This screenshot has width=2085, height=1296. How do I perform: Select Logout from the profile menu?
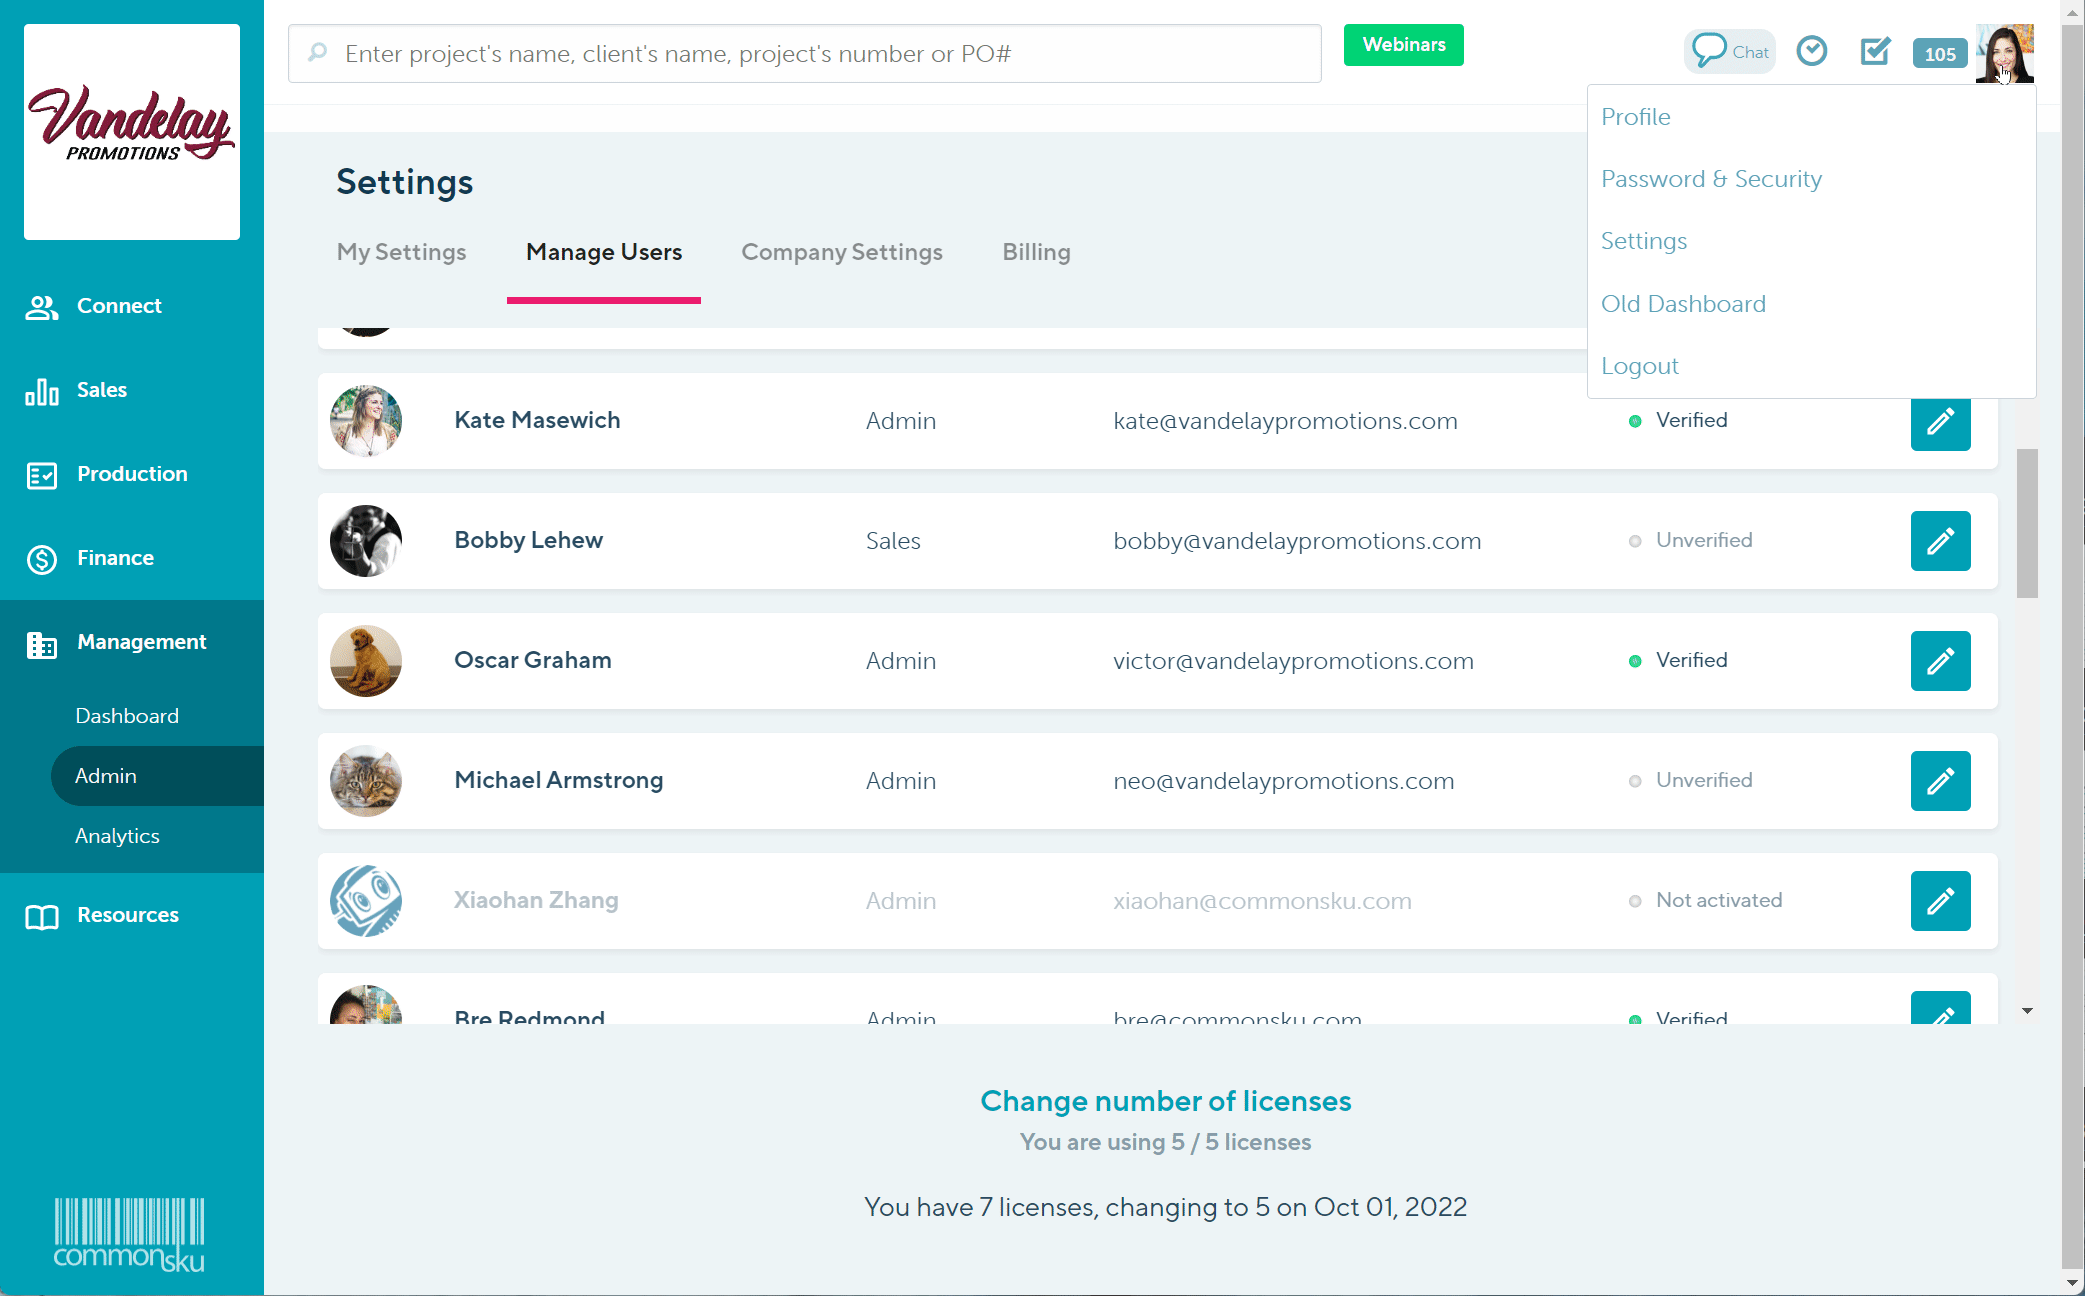[x=1640, y=365]
